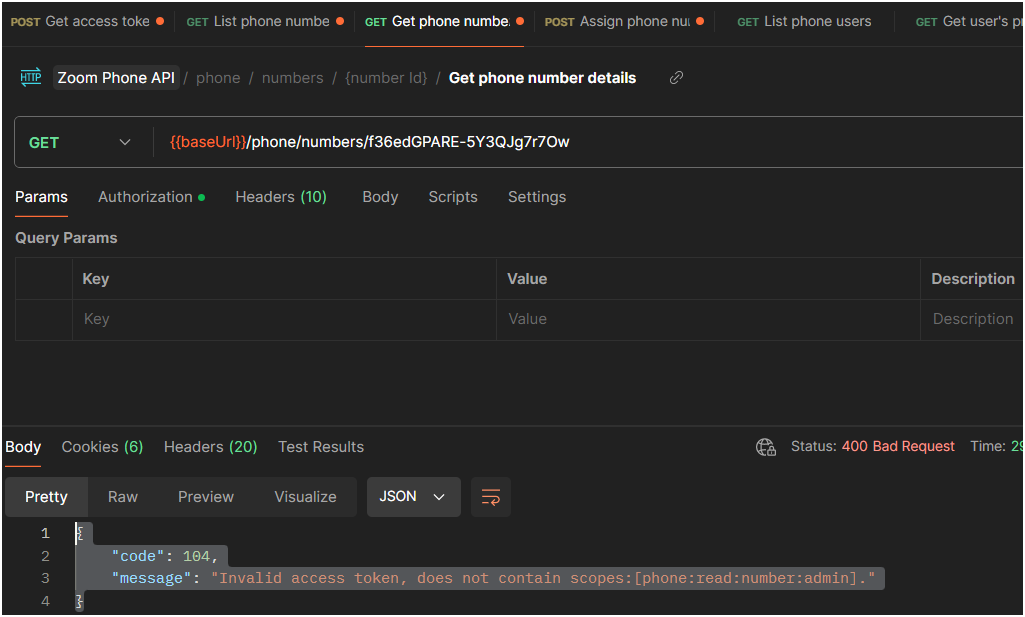Click the request URL input field
1025x617 pixels.
tap(588, 142)
